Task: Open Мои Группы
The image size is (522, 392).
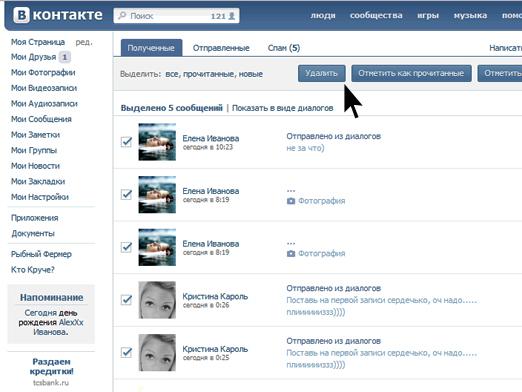Action: [x=34, y=150]
